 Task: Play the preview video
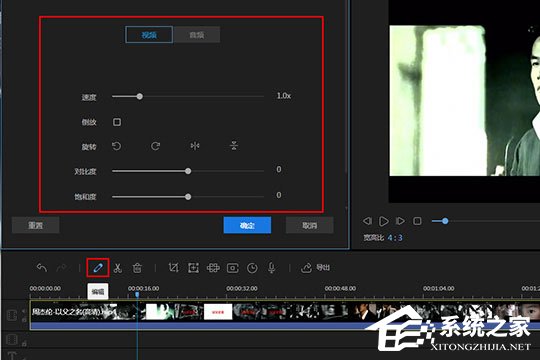point(383,221)
